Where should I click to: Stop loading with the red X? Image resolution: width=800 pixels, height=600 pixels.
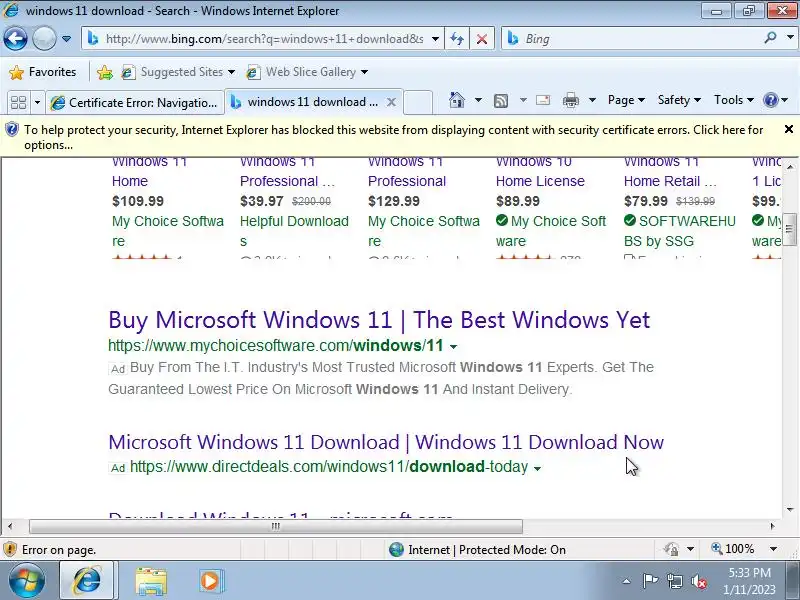tap(482, 39)
